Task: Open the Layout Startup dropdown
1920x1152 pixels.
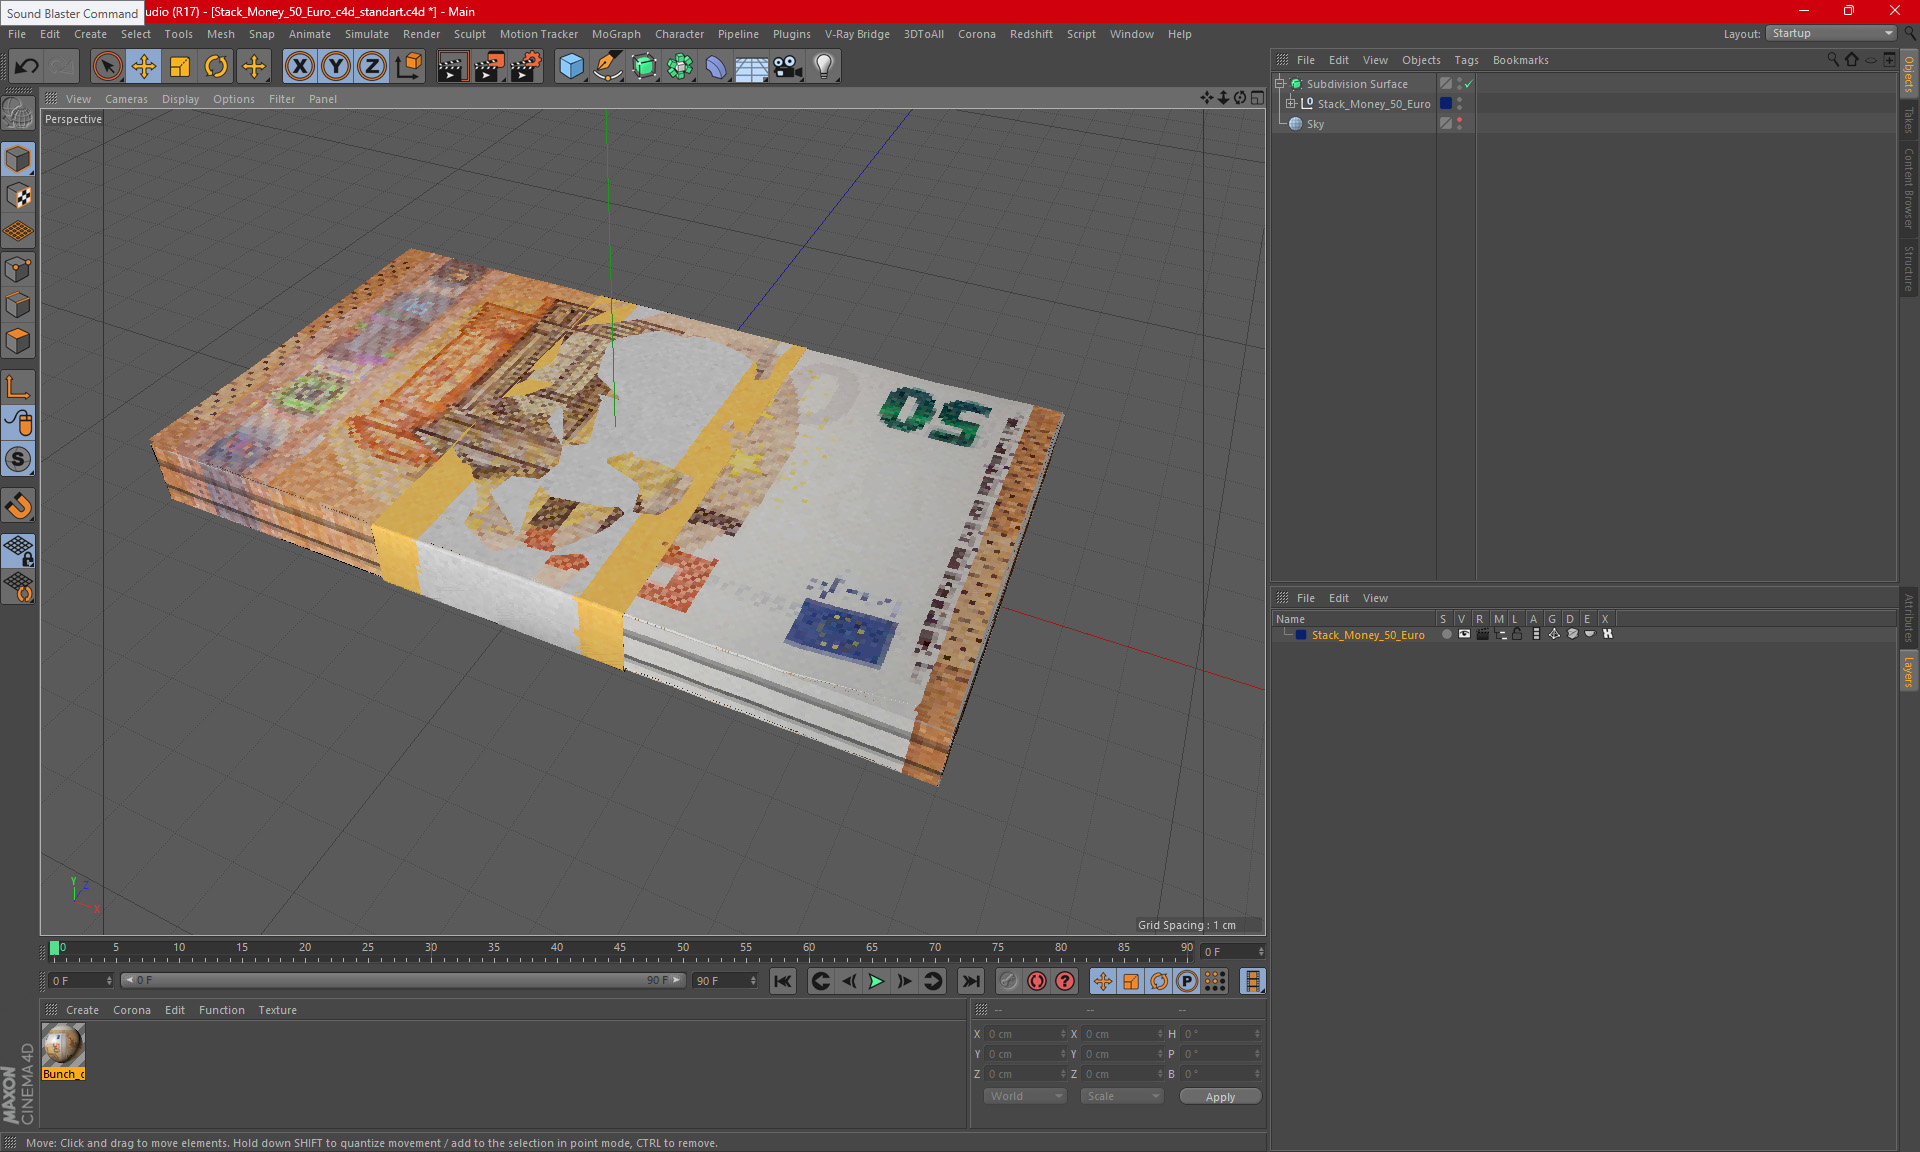Action: tap(1831, 33)
